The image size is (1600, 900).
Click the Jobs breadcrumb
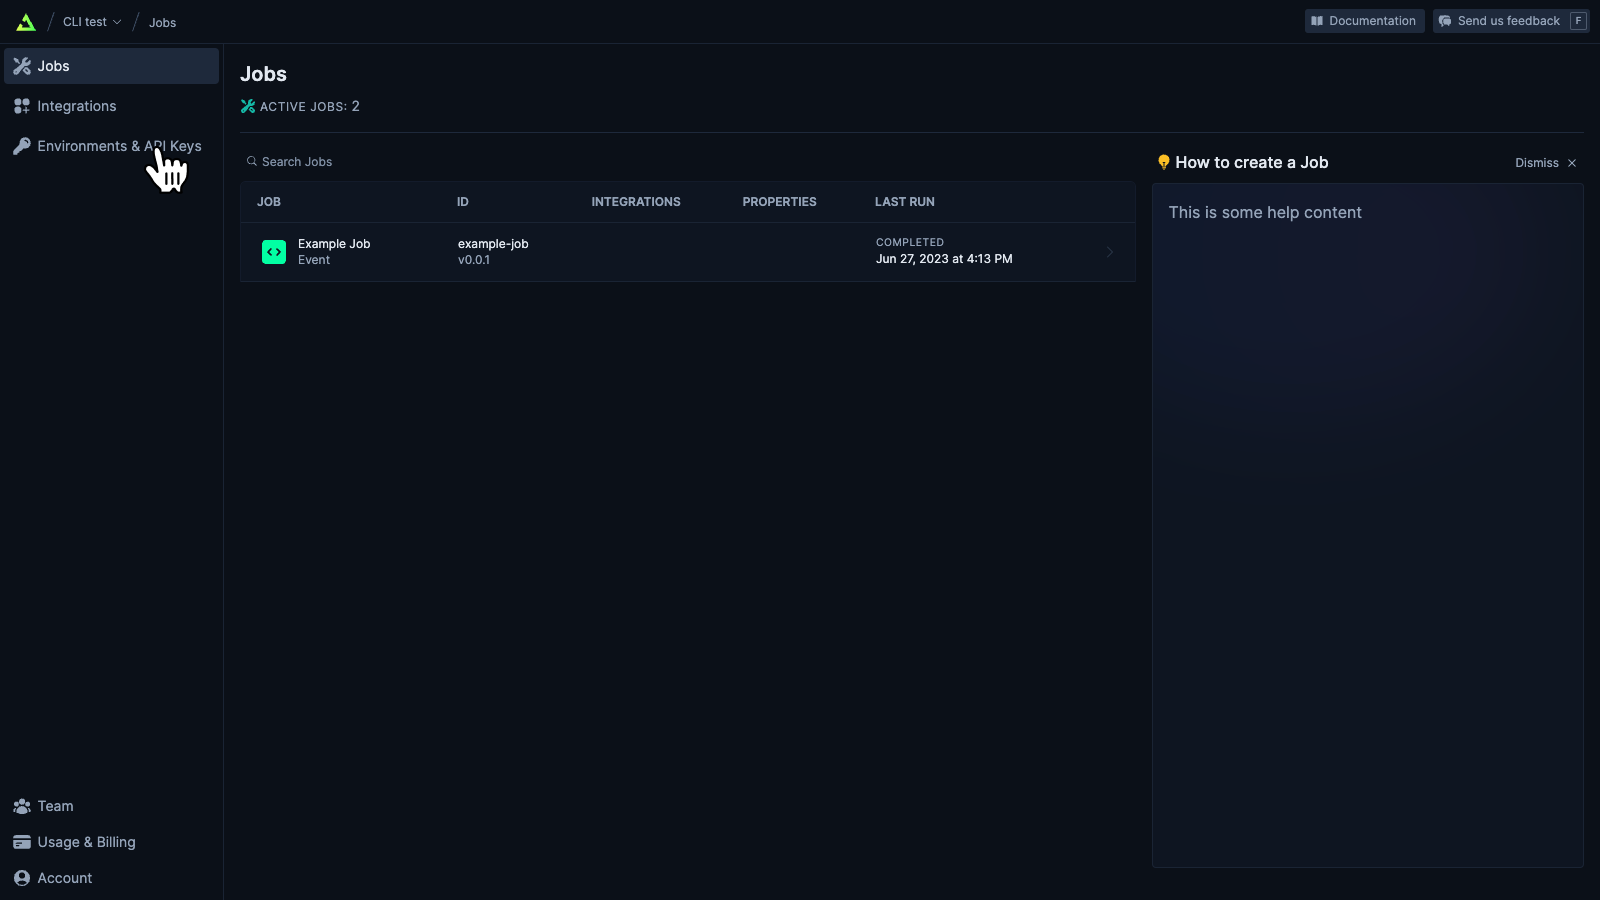[x=163, y=22]
